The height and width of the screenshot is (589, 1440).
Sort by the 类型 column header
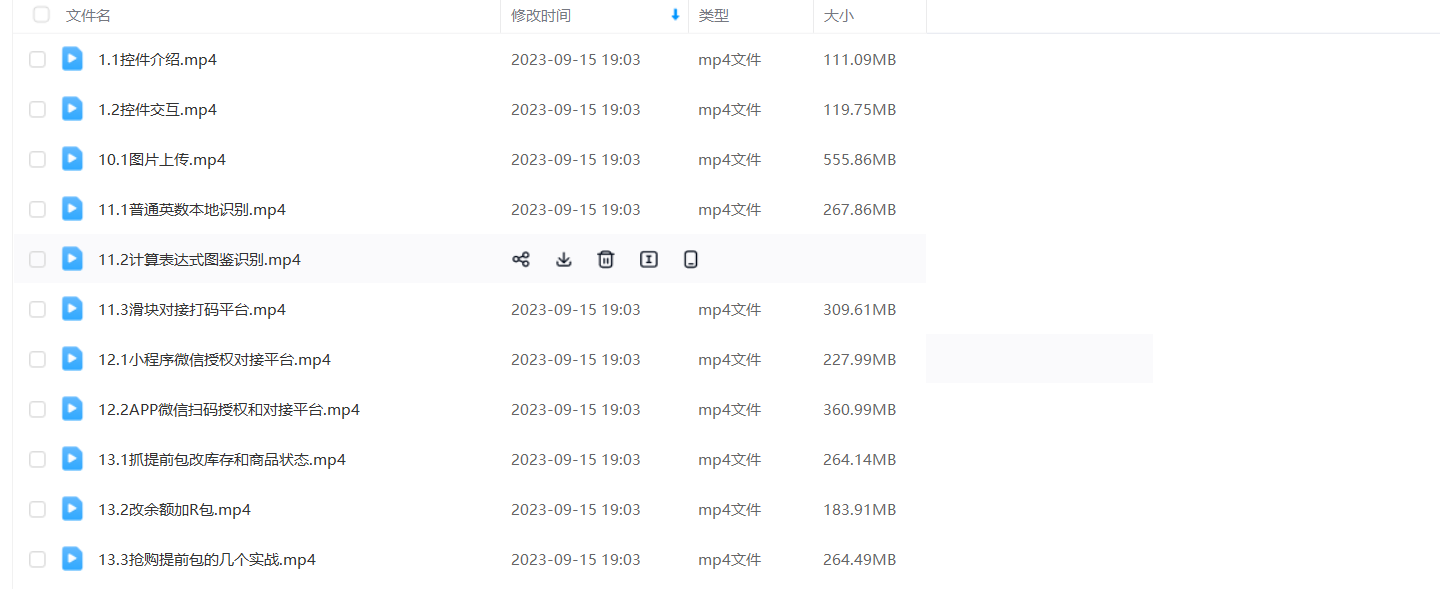[714, 16]
